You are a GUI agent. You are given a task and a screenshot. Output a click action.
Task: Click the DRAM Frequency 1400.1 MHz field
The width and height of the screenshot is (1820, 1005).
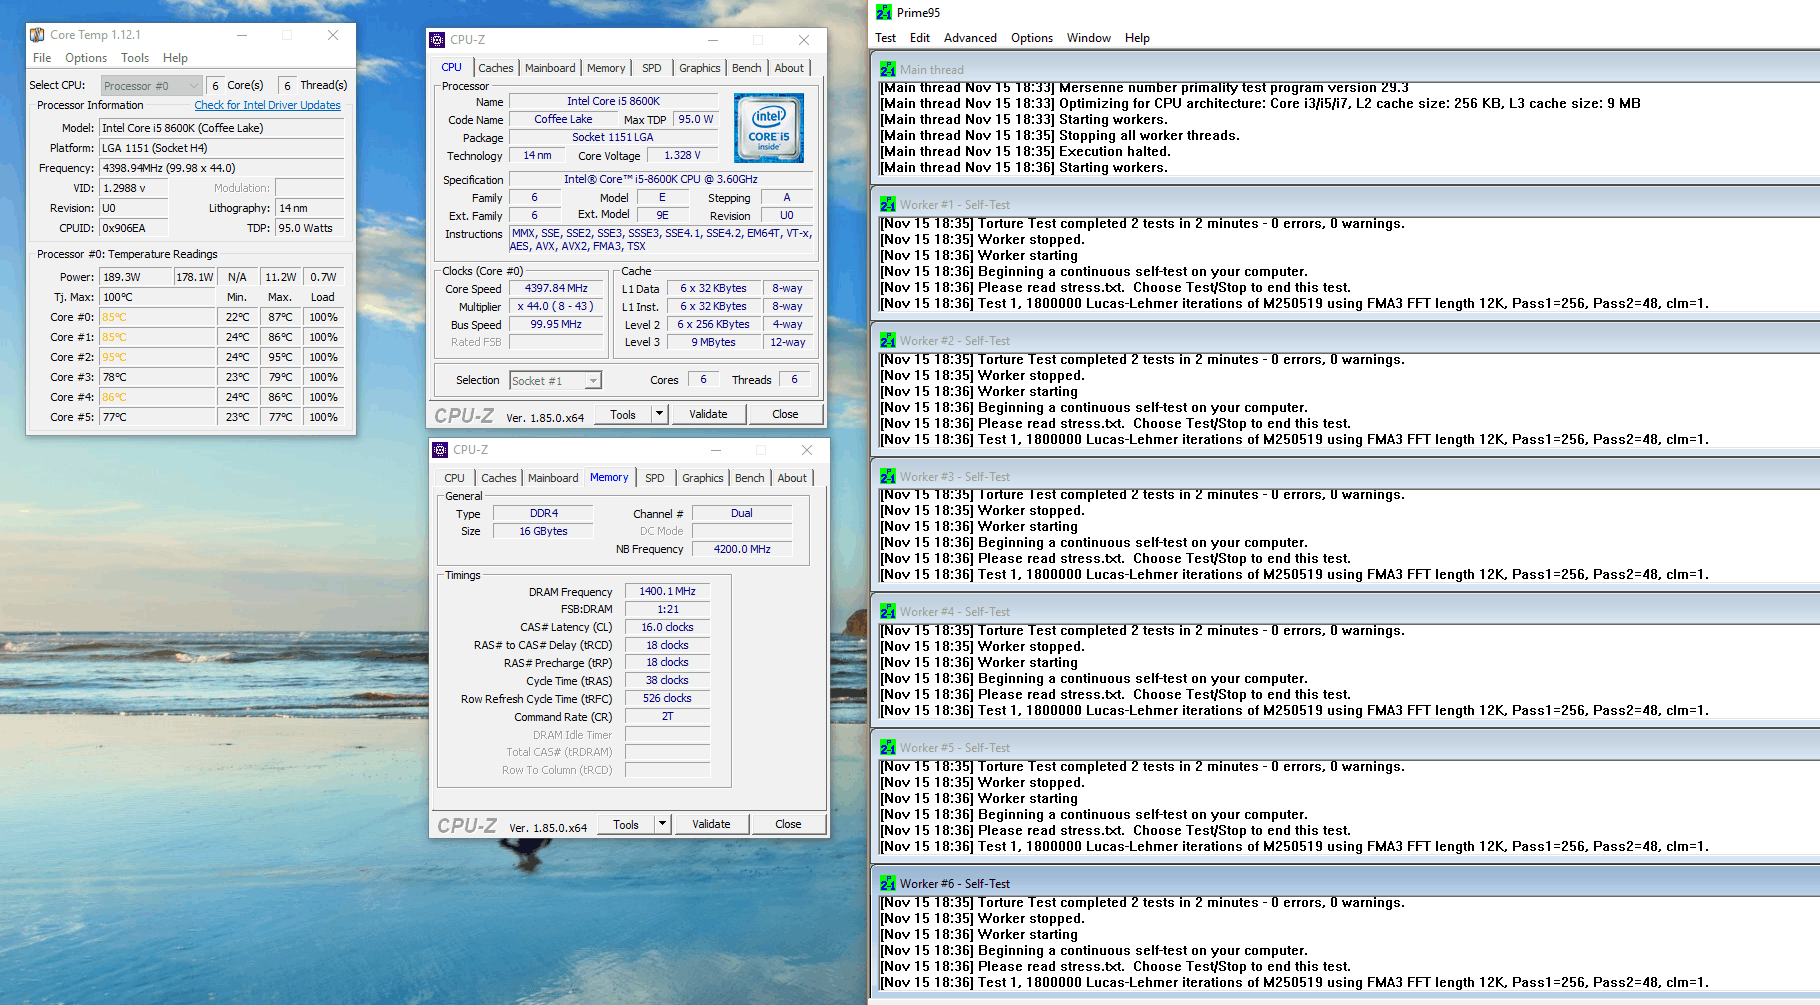(667, 591)
